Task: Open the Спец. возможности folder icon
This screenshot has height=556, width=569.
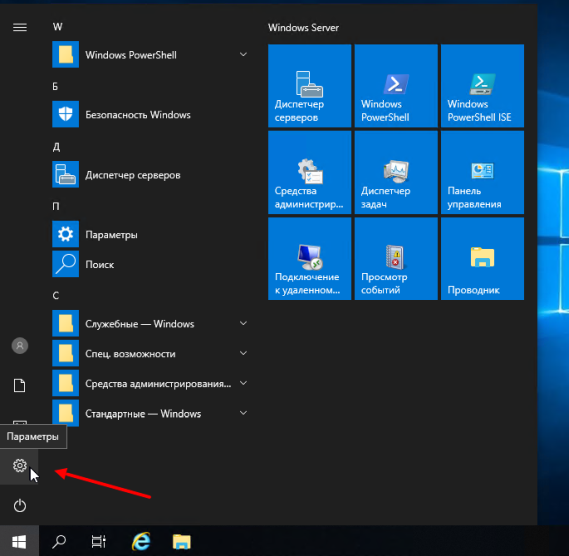Action: point(65,353)
